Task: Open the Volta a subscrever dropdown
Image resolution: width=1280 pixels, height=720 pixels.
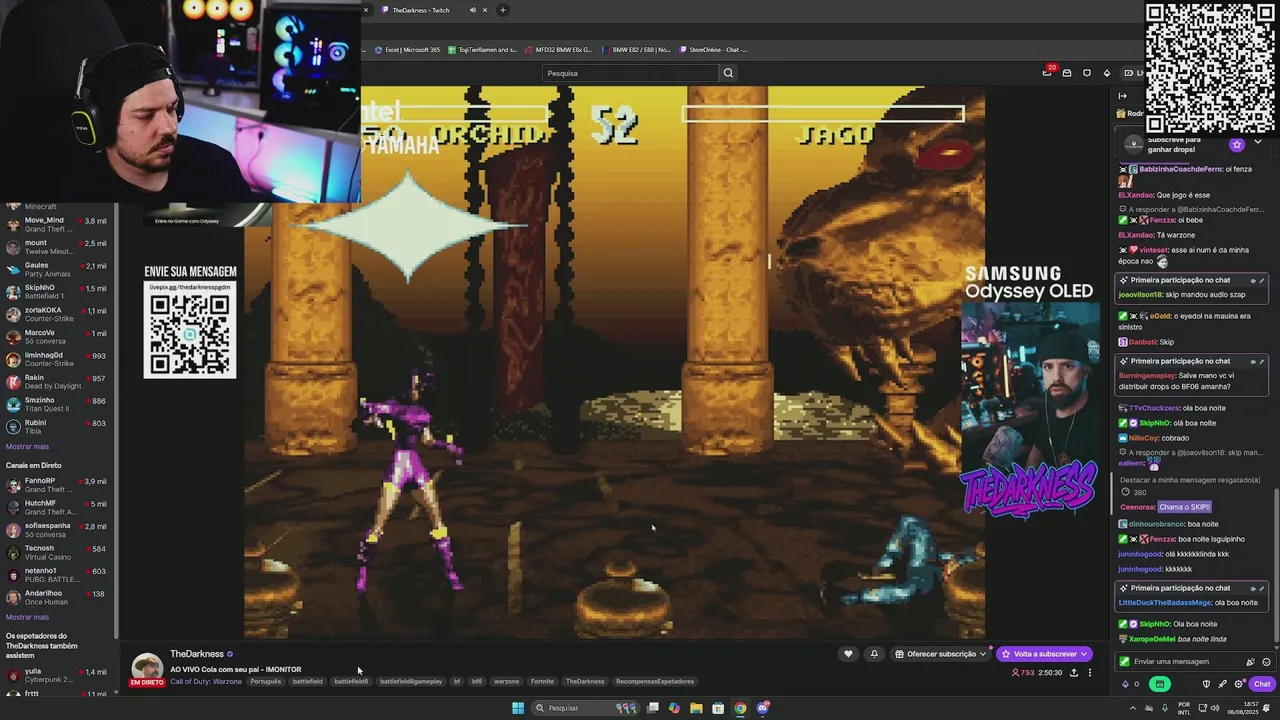Action: (x=1044, y=654)
